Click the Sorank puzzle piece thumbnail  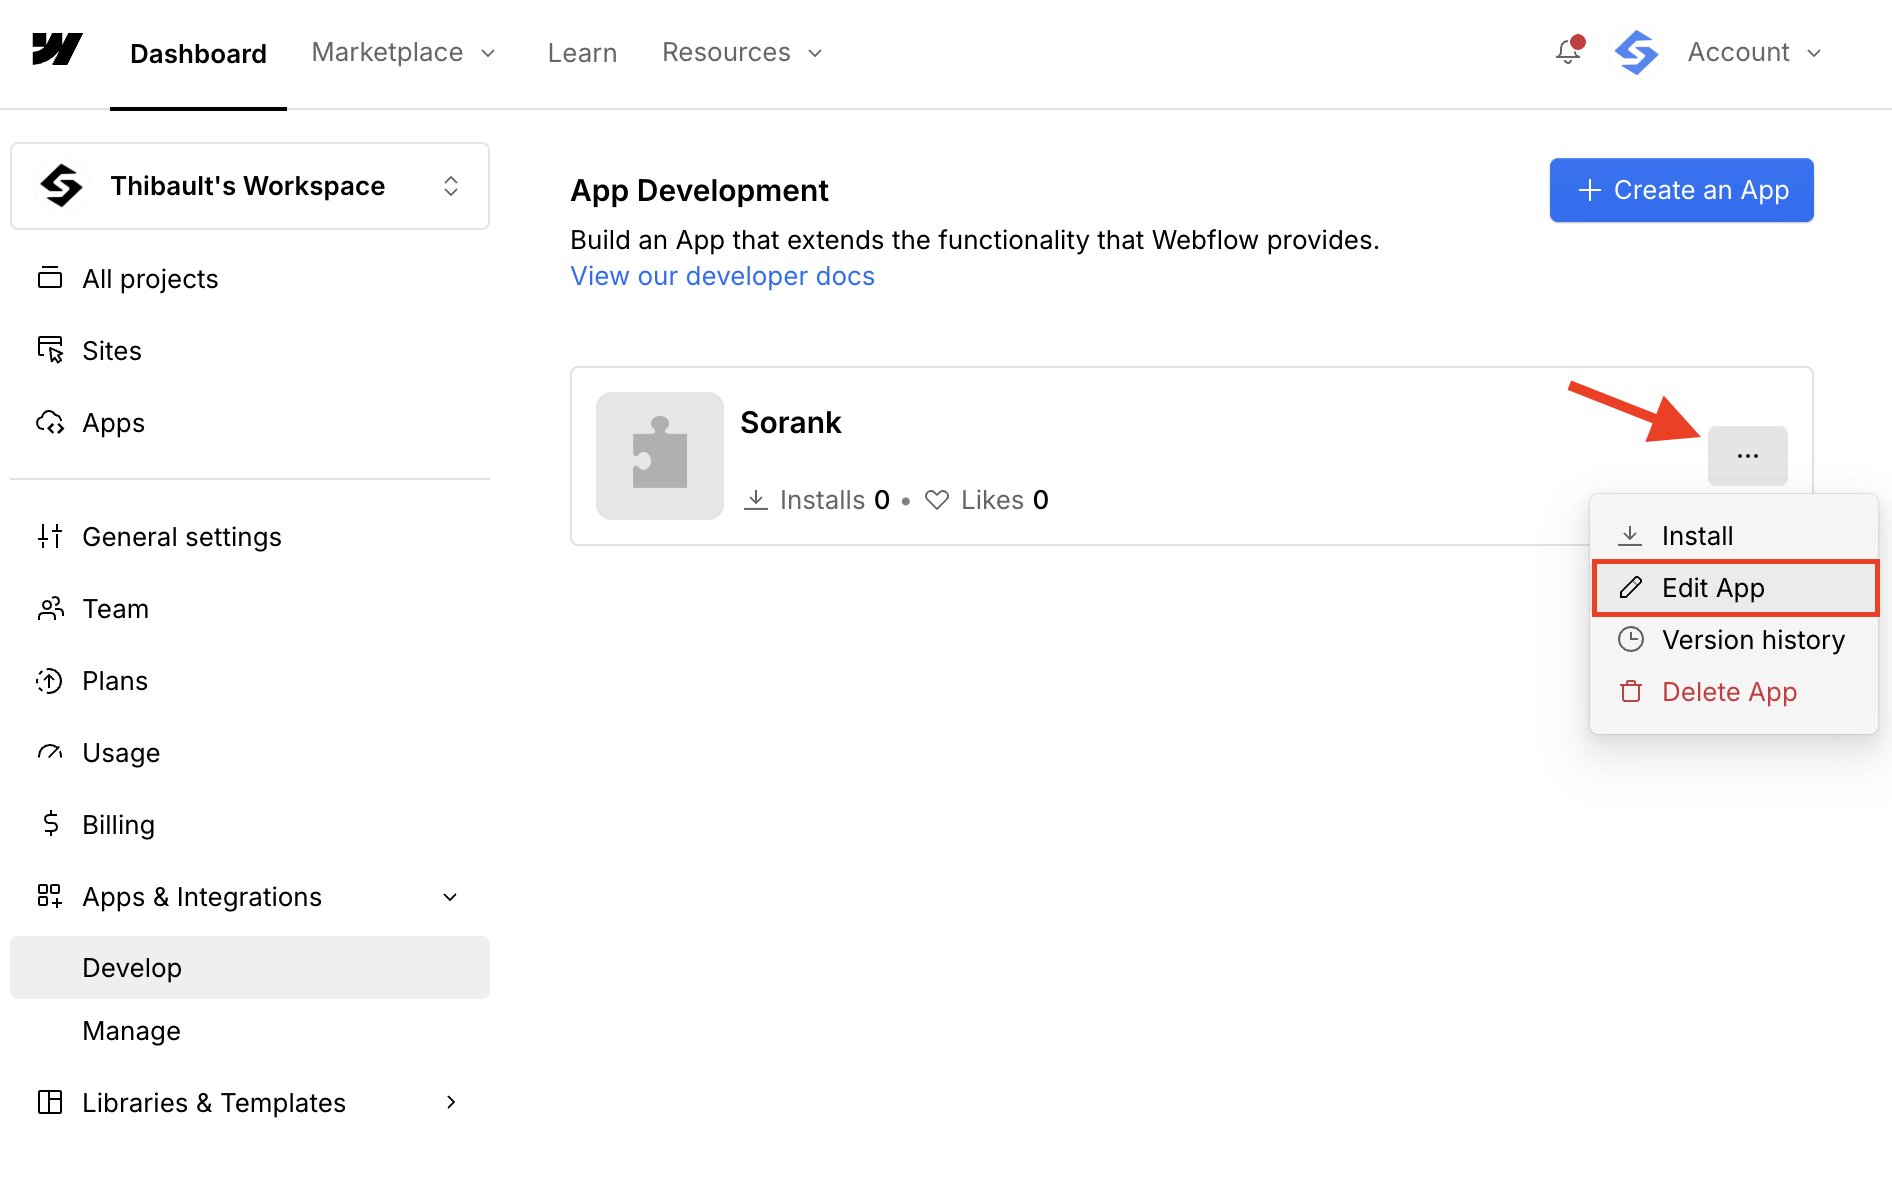point(660,456)
